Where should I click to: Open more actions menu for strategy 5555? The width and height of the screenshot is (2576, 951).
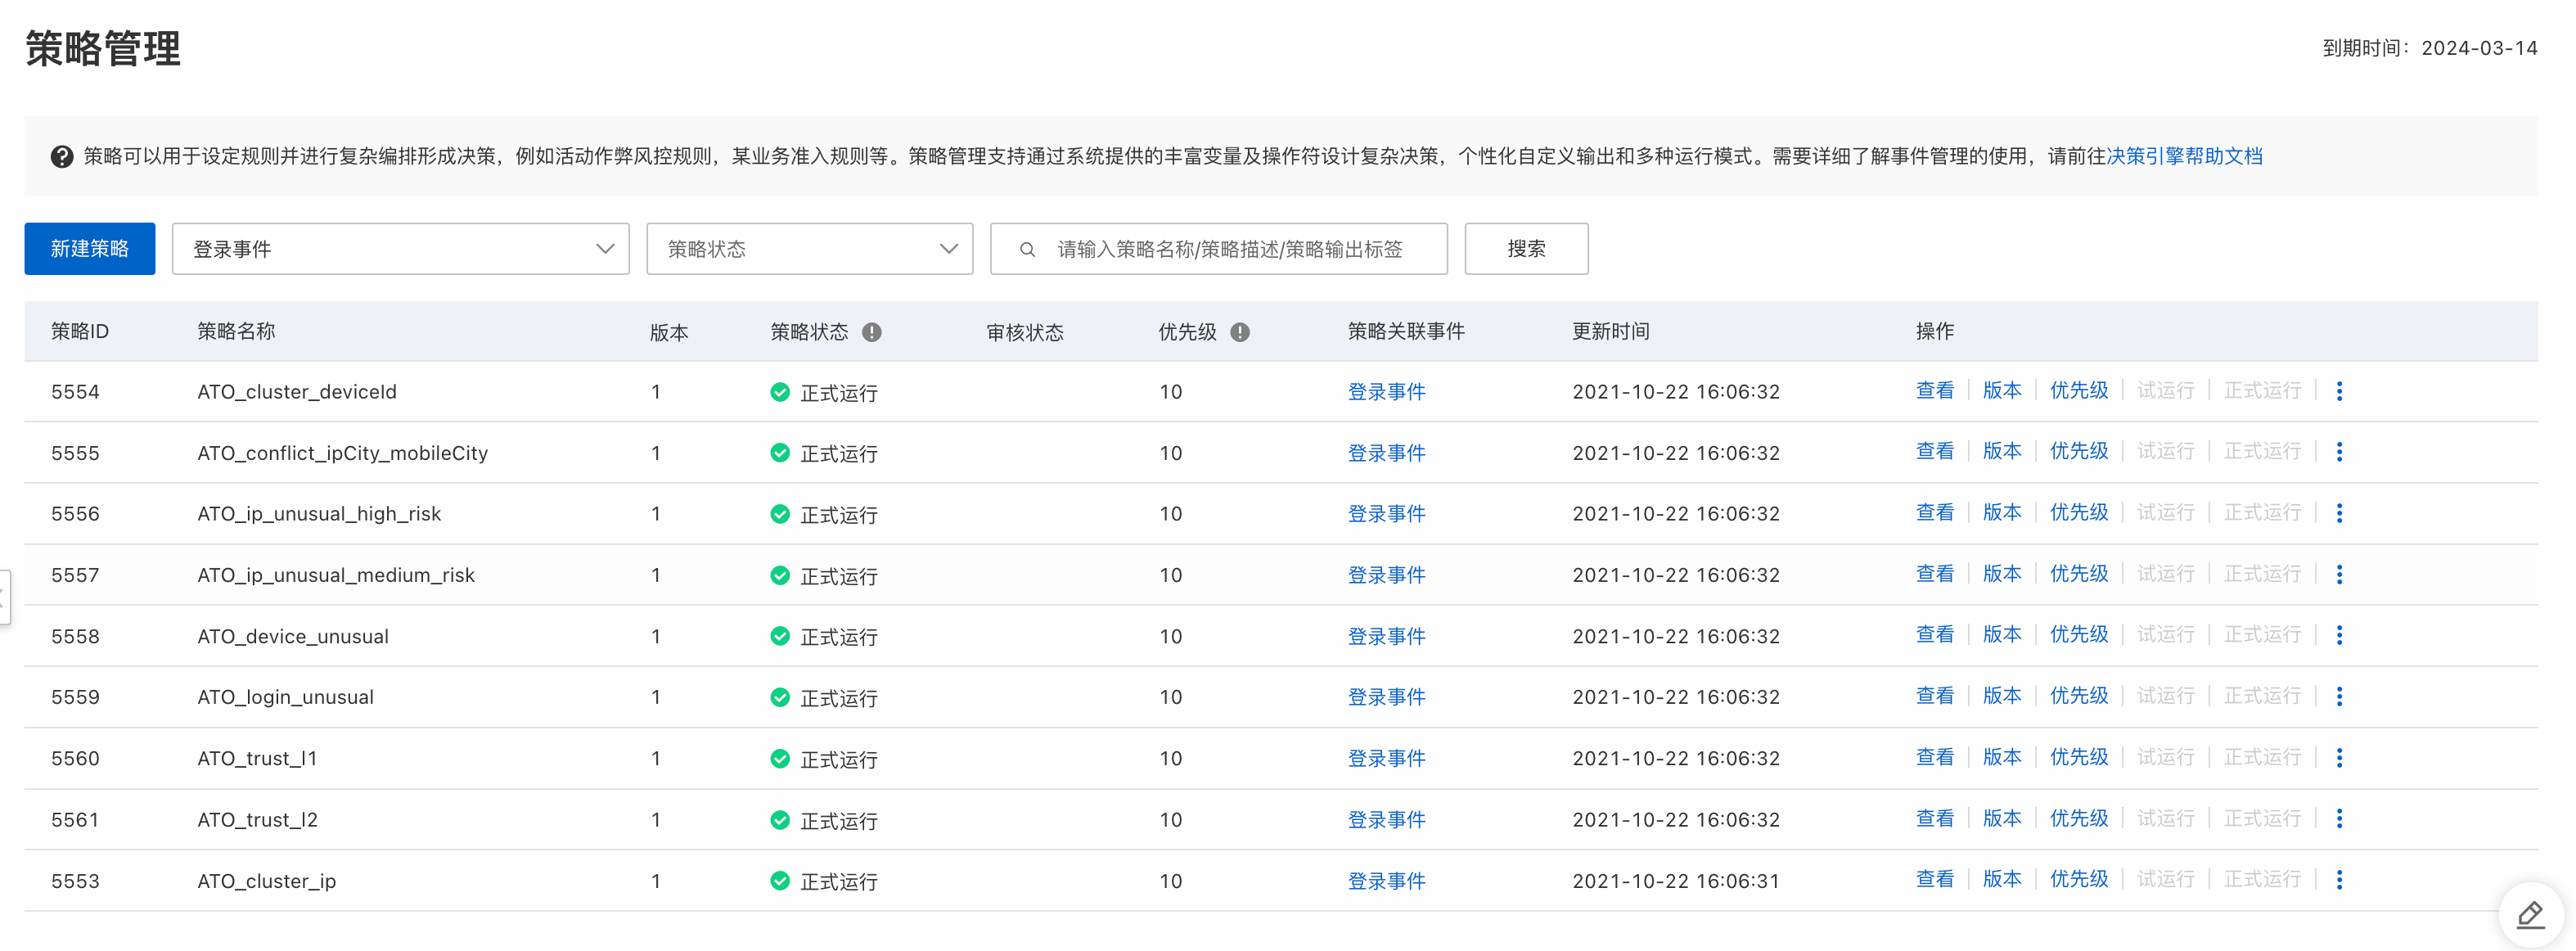(2339, 452)
